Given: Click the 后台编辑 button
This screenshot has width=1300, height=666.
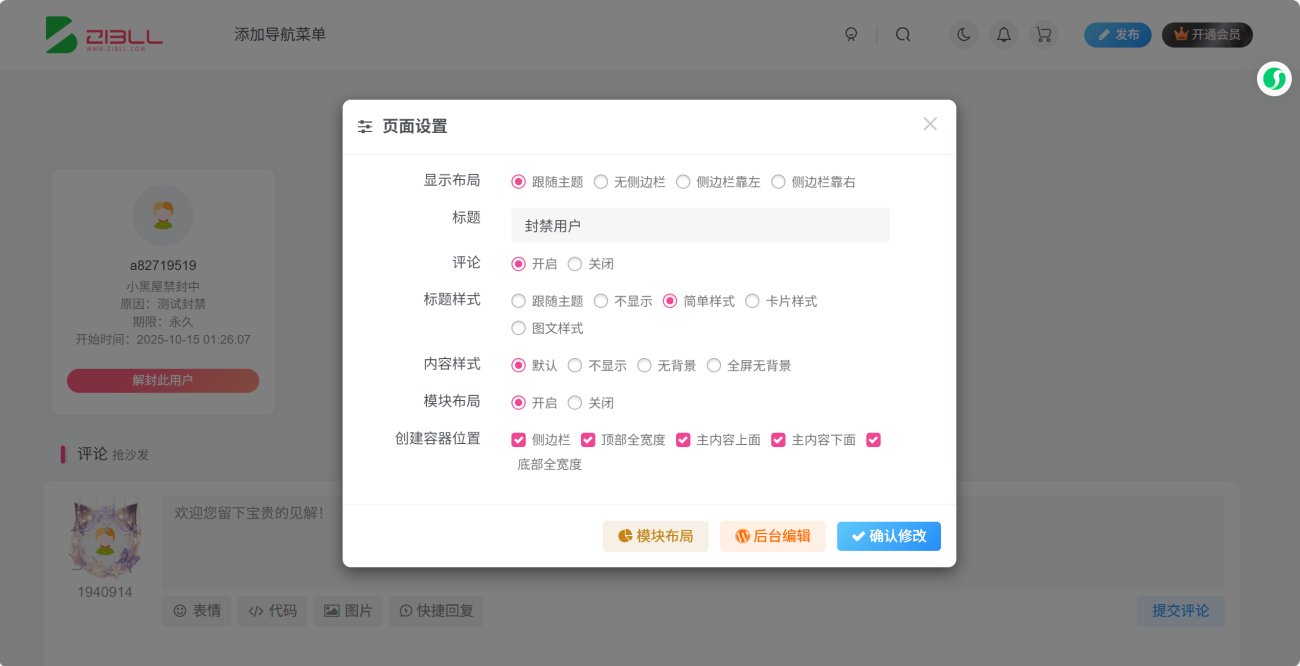Looking at the screenshot, I should (x=772, y=536).
